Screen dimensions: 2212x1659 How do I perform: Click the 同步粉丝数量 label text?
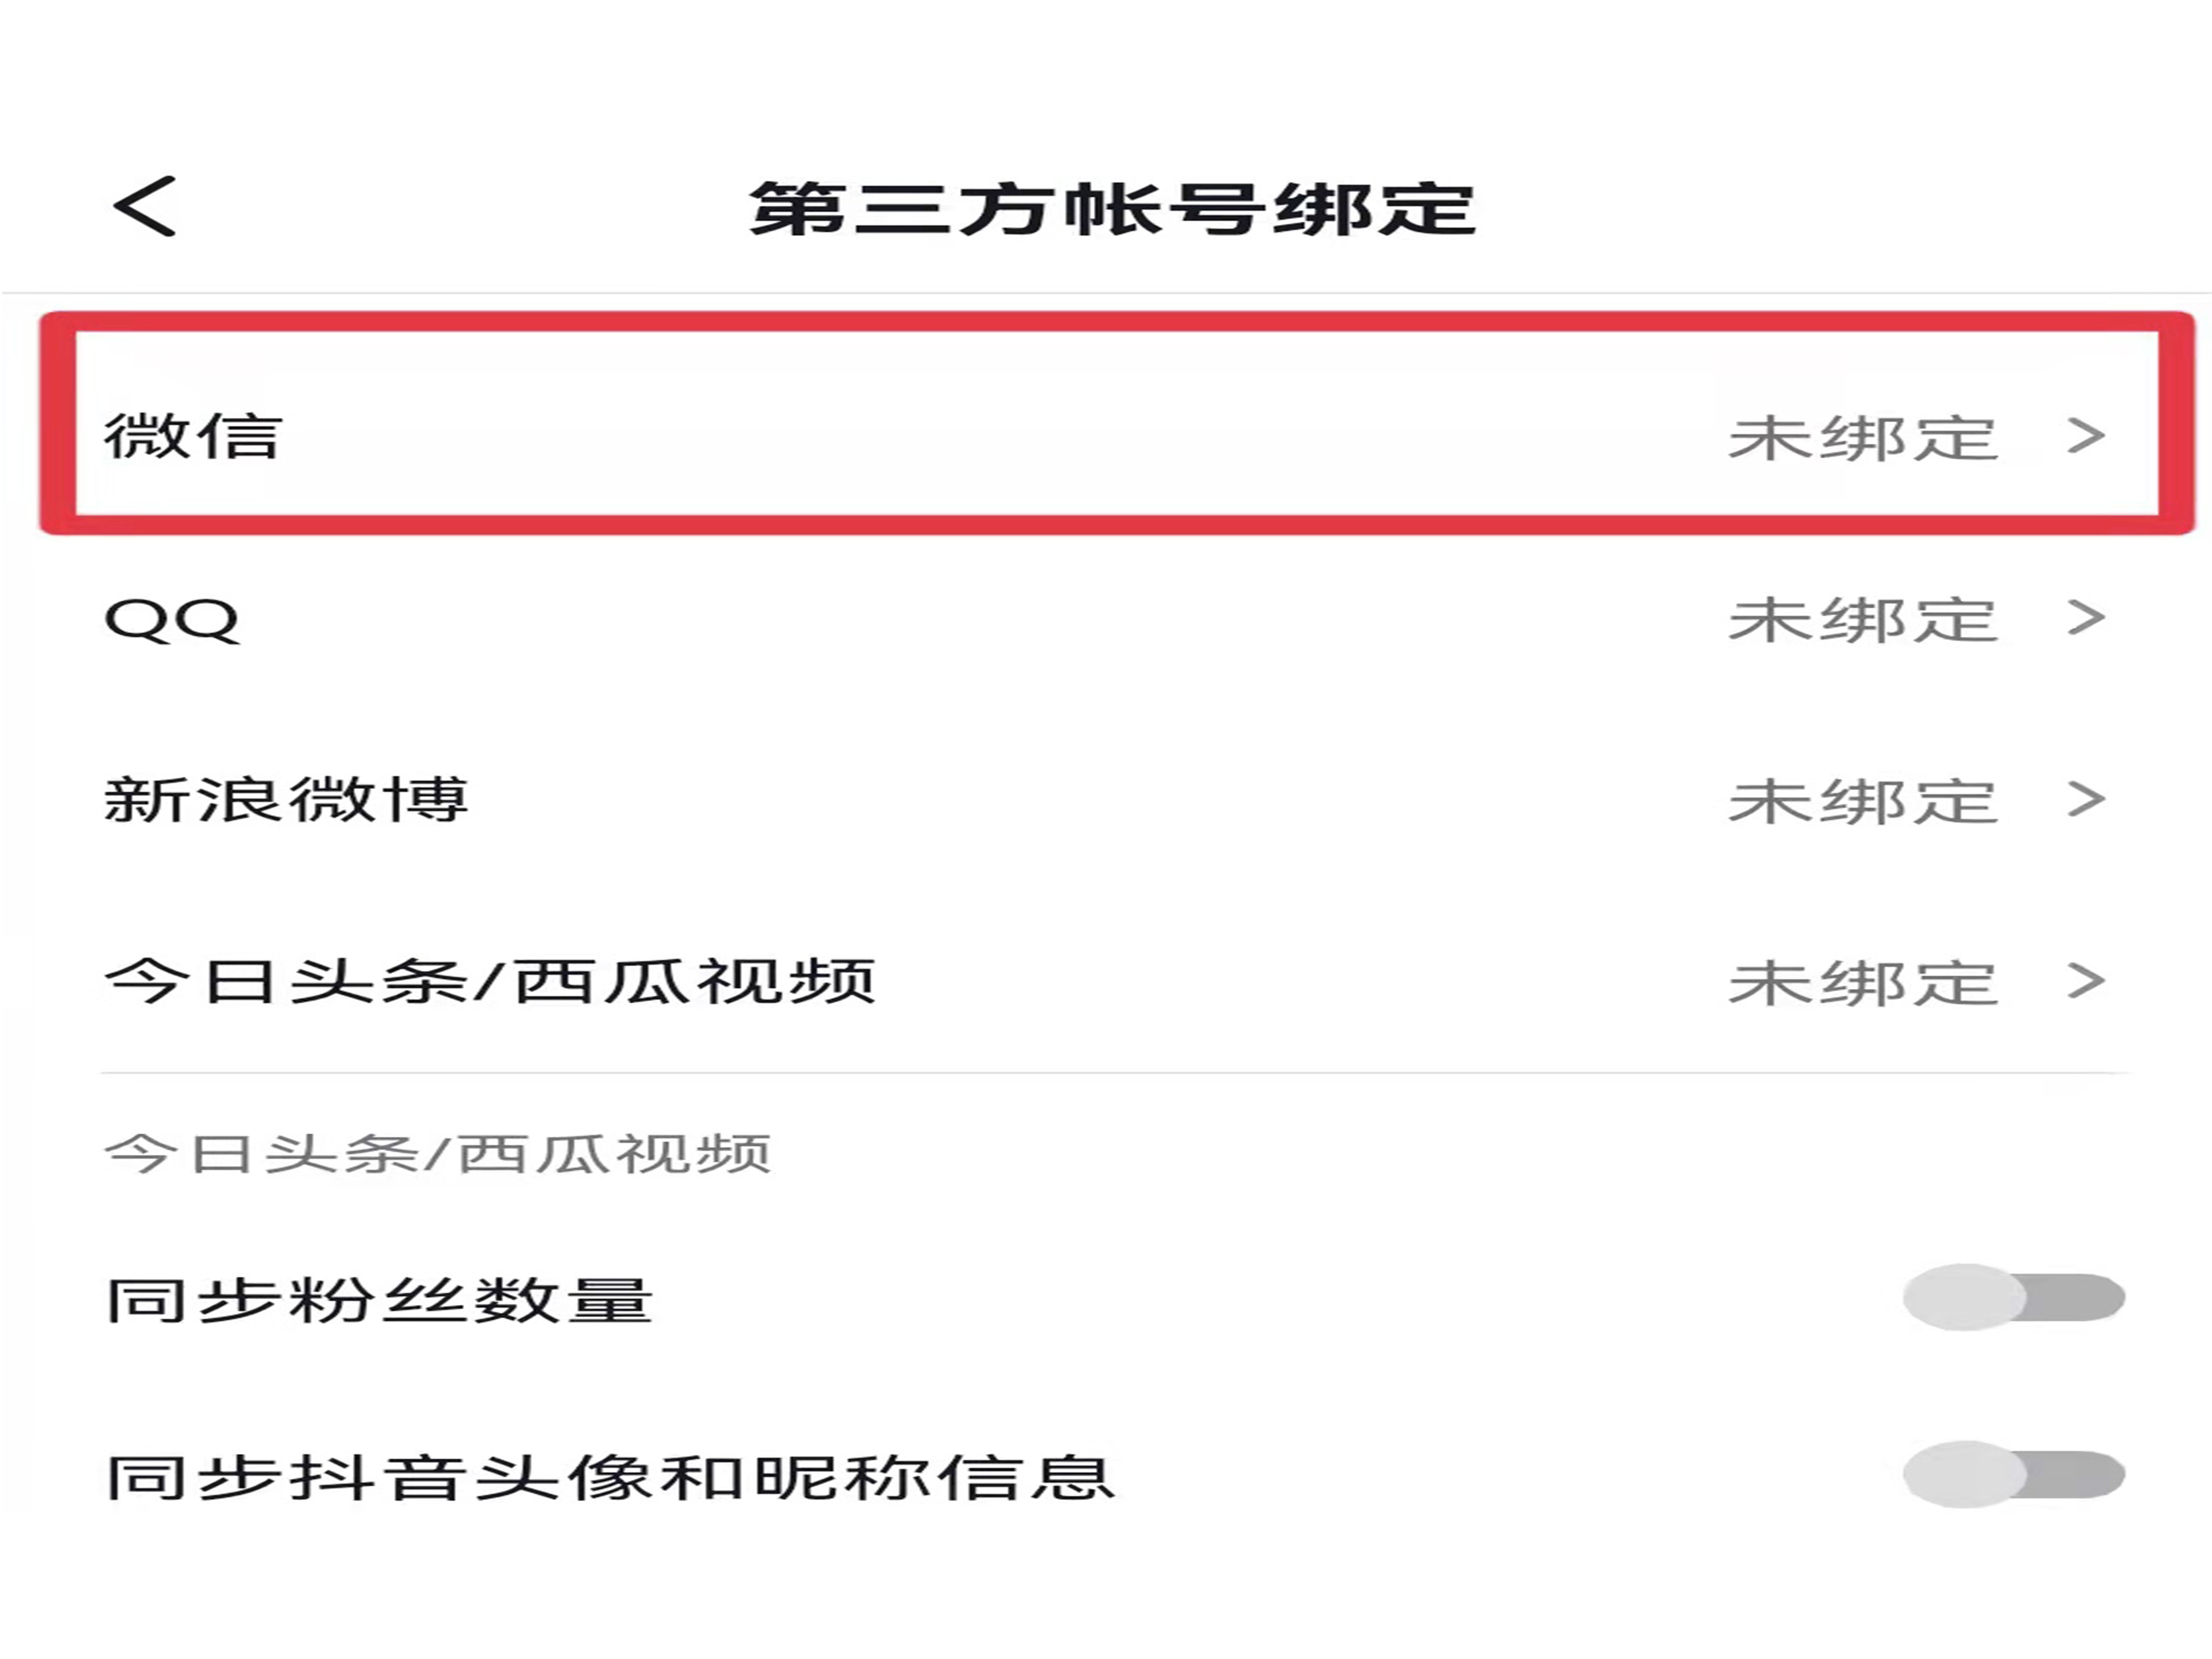pyautogui.click(x=380, y=1300)
